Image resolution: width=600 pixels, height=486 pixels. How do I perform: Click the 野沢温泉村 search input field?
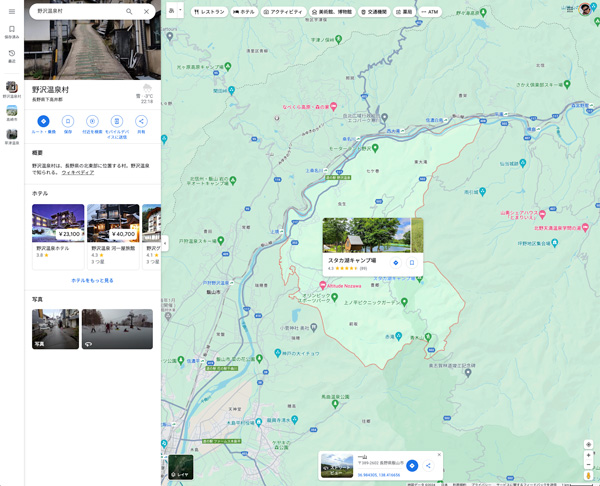click(x=78, y=11)
